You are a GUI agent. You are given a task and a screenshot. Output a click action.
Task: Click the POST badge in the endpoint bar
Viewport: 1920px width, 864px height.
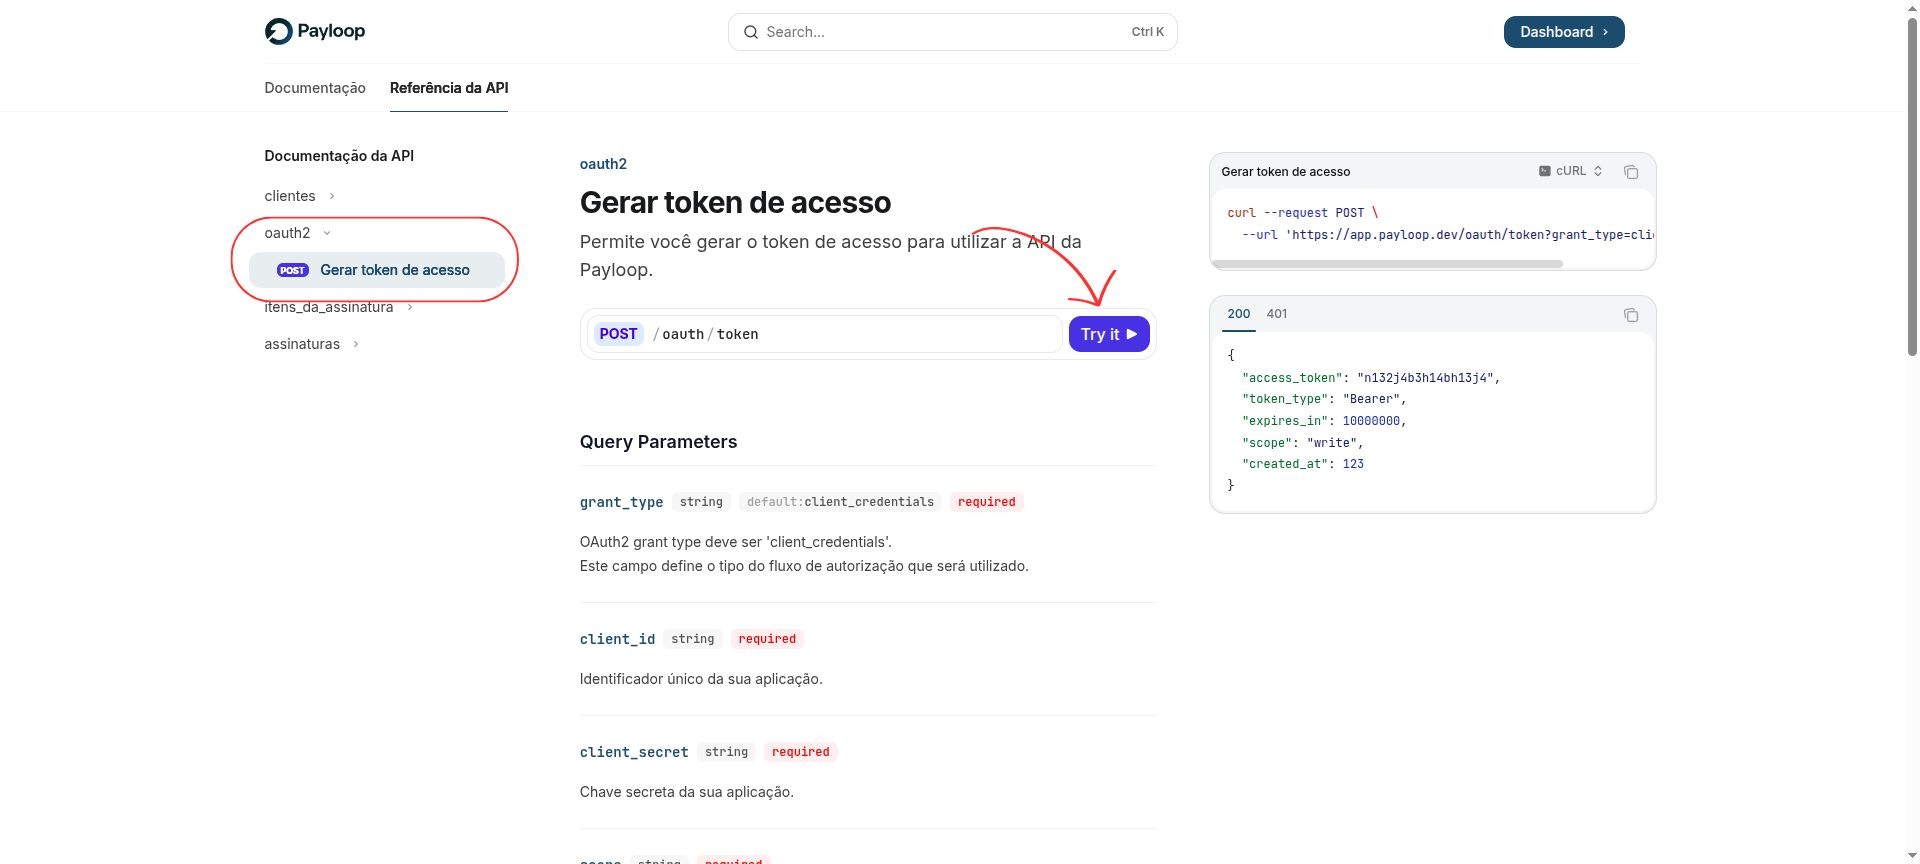[x=618, y=333]
